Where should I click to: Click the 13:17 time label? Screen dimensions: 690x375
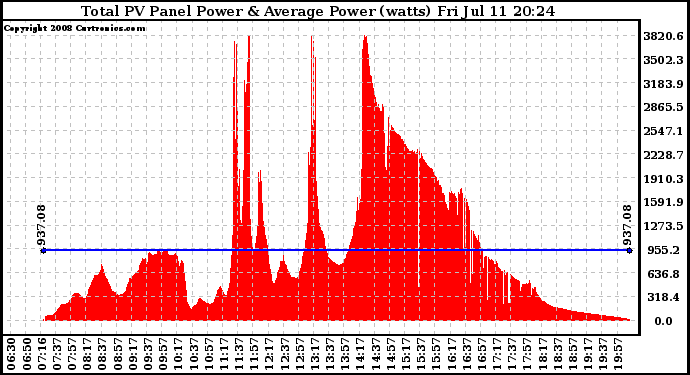[x=316, y=354]
